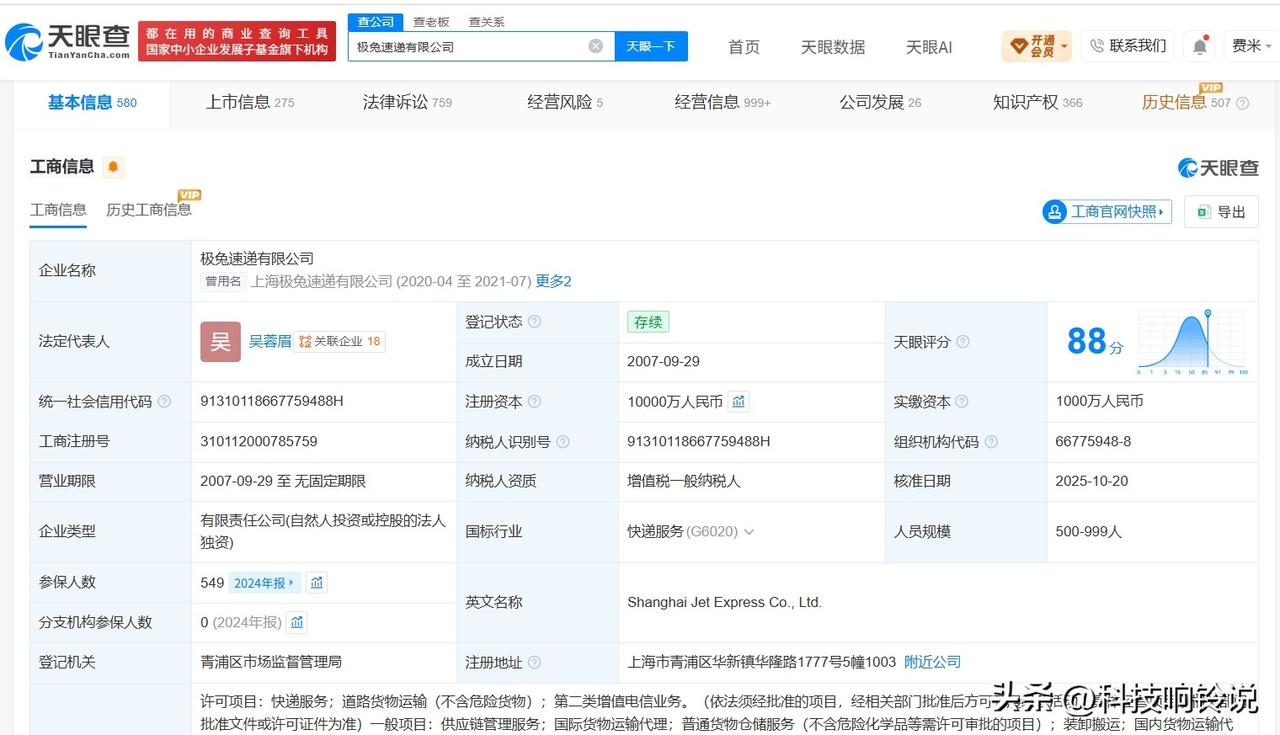Click the 工商注册号 value 310112000785759

tap(259, 441)
